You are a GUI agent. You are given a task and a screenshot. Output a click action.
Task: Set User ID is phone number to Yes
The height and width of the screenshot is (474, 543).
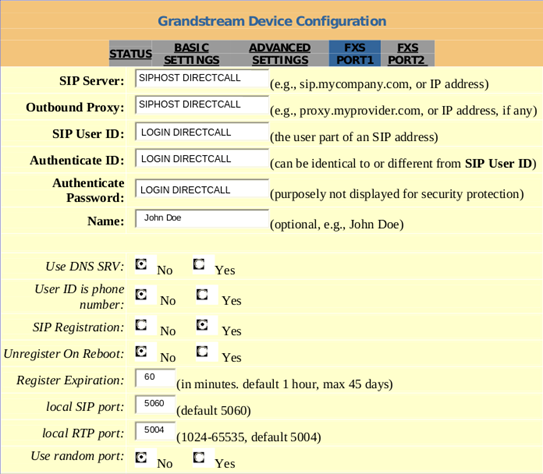(202, 295)
